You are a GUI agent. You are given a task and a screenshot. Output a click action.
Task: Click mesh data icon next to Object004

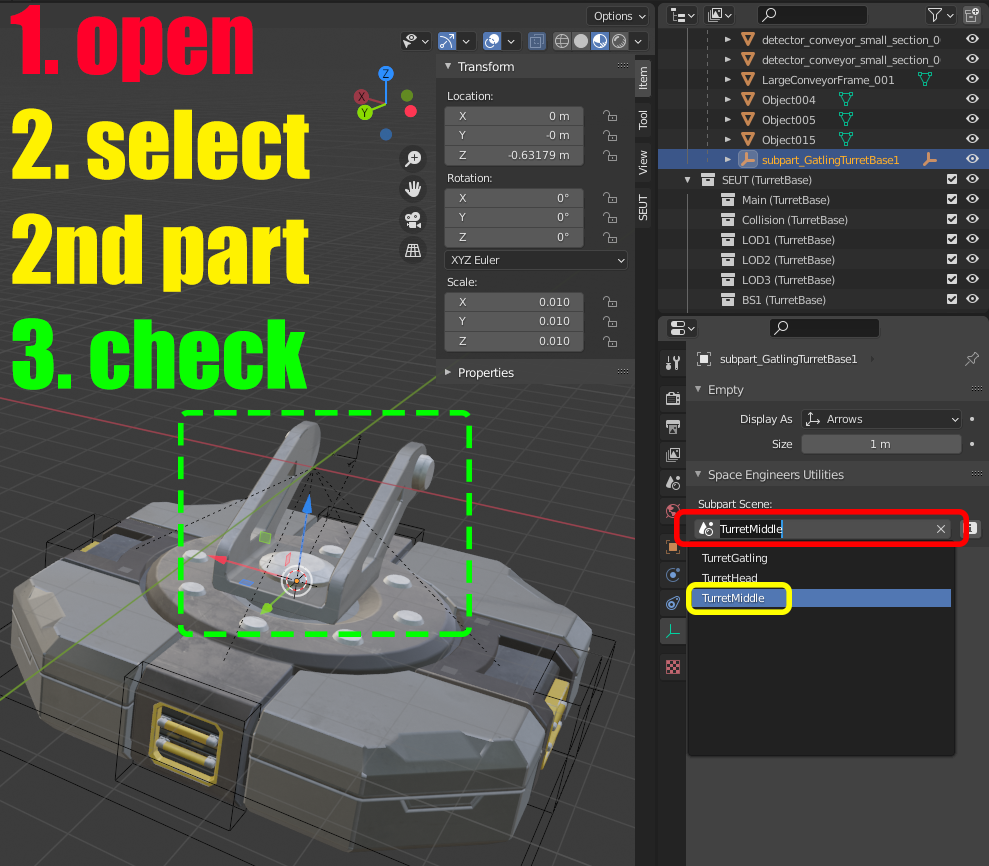846,100
